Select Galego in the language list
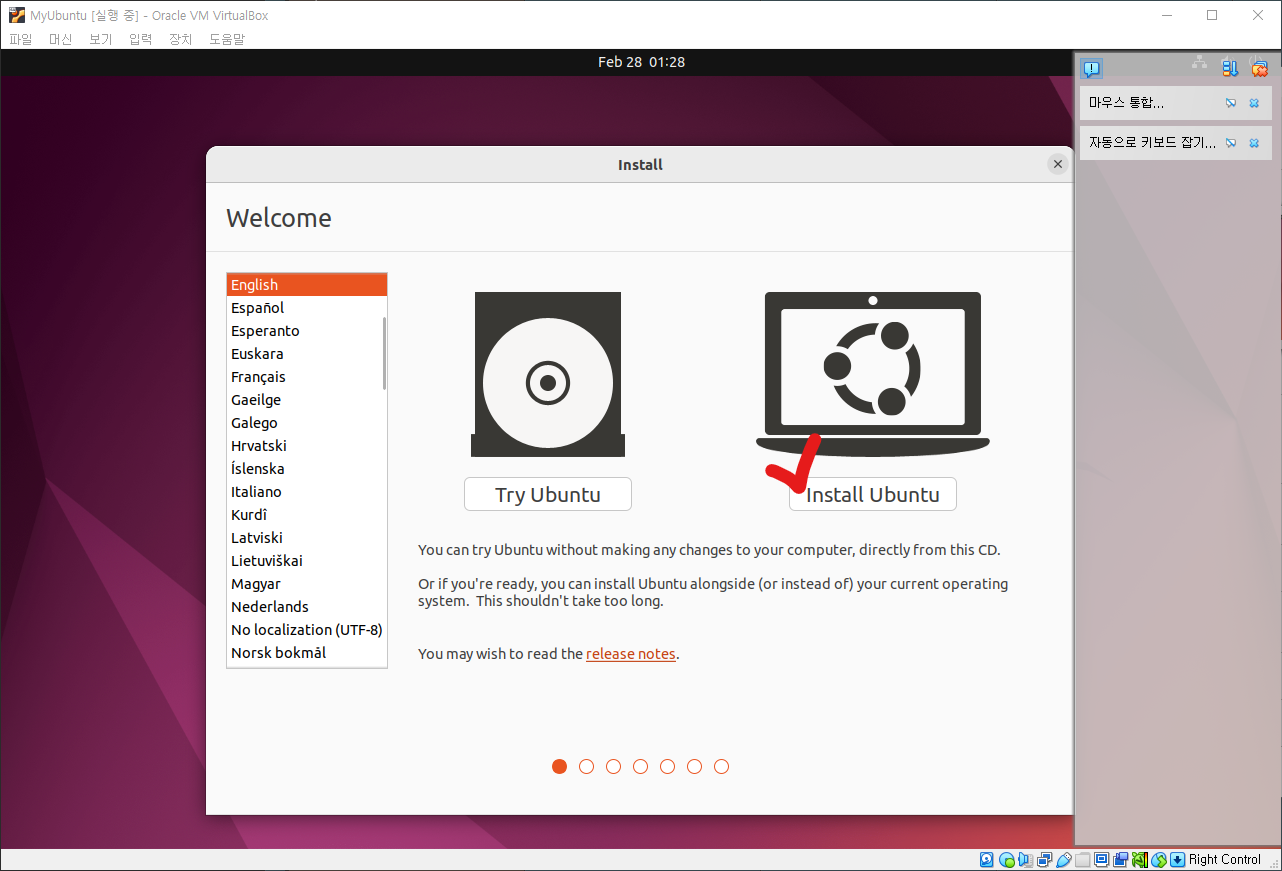1282x871 pixels. 307,423
